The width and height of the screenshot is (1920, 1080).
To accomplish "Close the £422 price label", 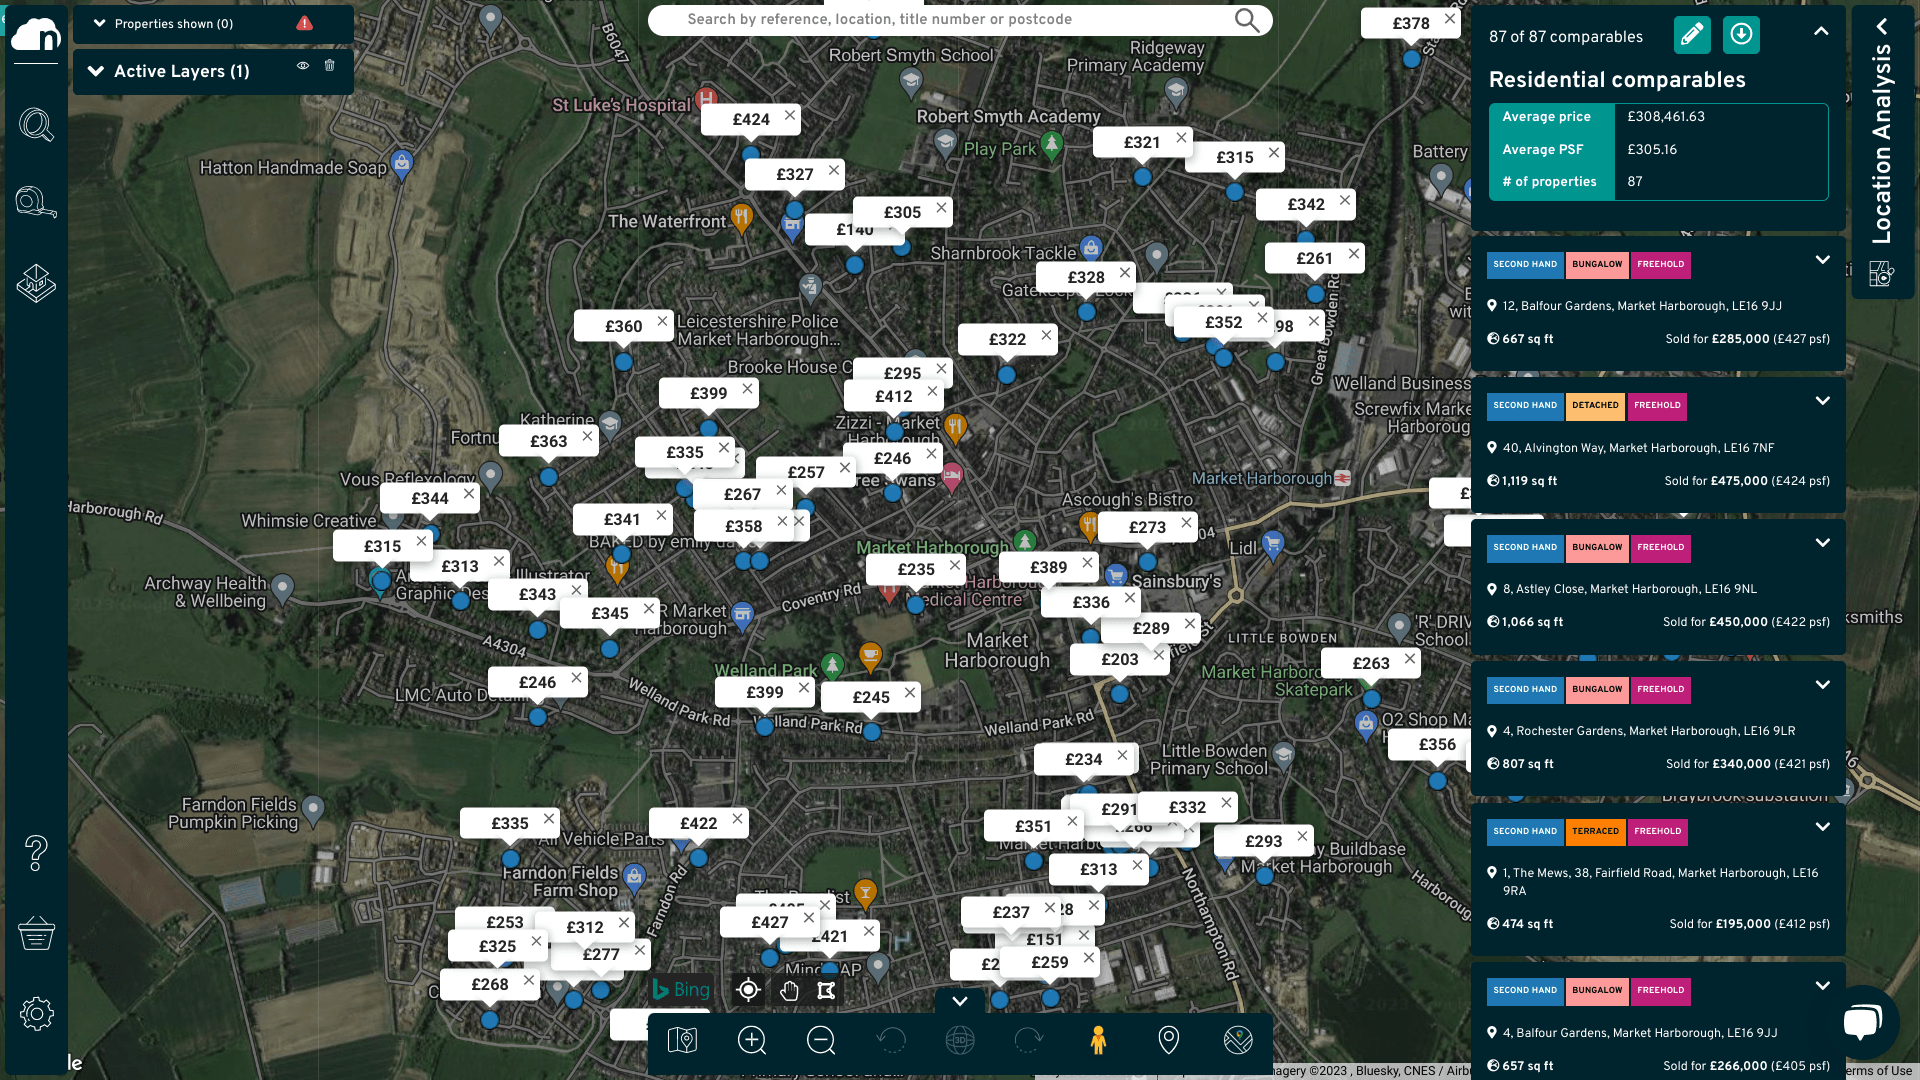I will (x=737, y=819).
